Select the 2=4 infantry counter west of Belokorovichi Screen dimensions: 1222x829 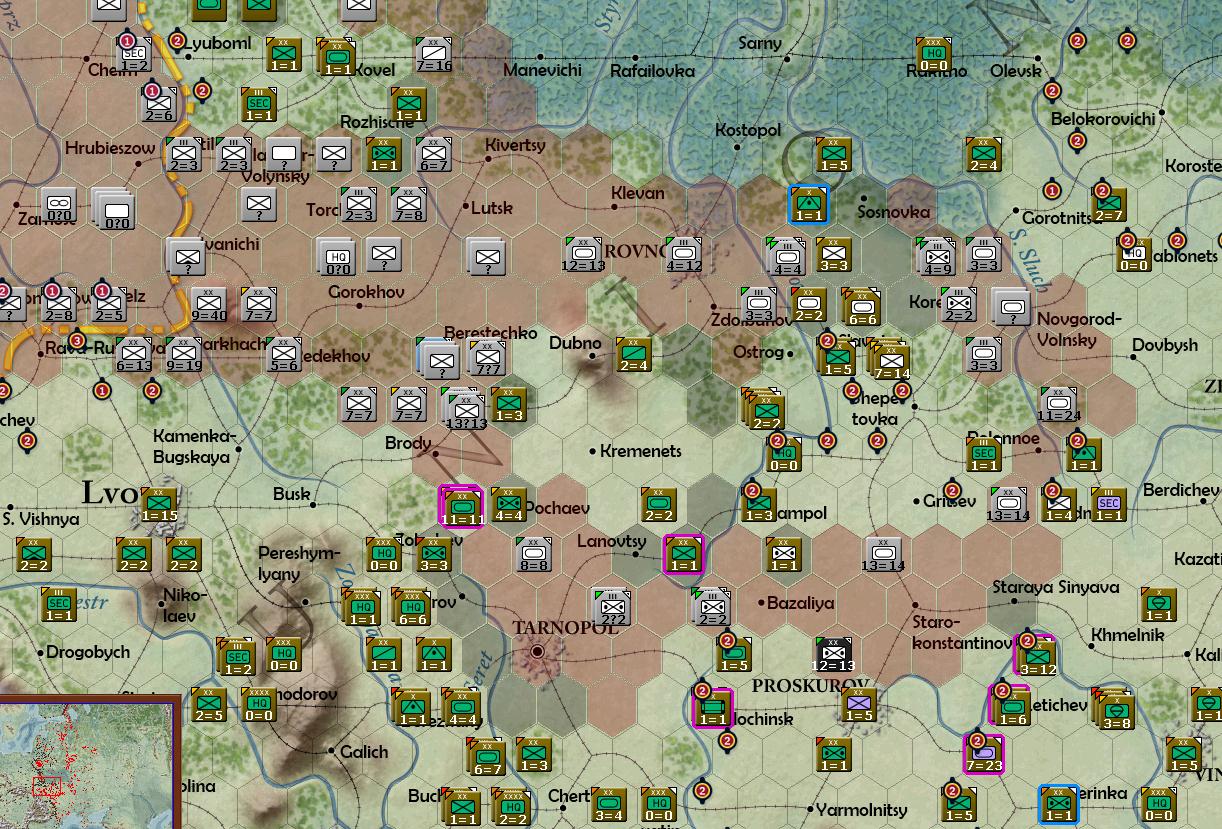(x=984, y=154)
